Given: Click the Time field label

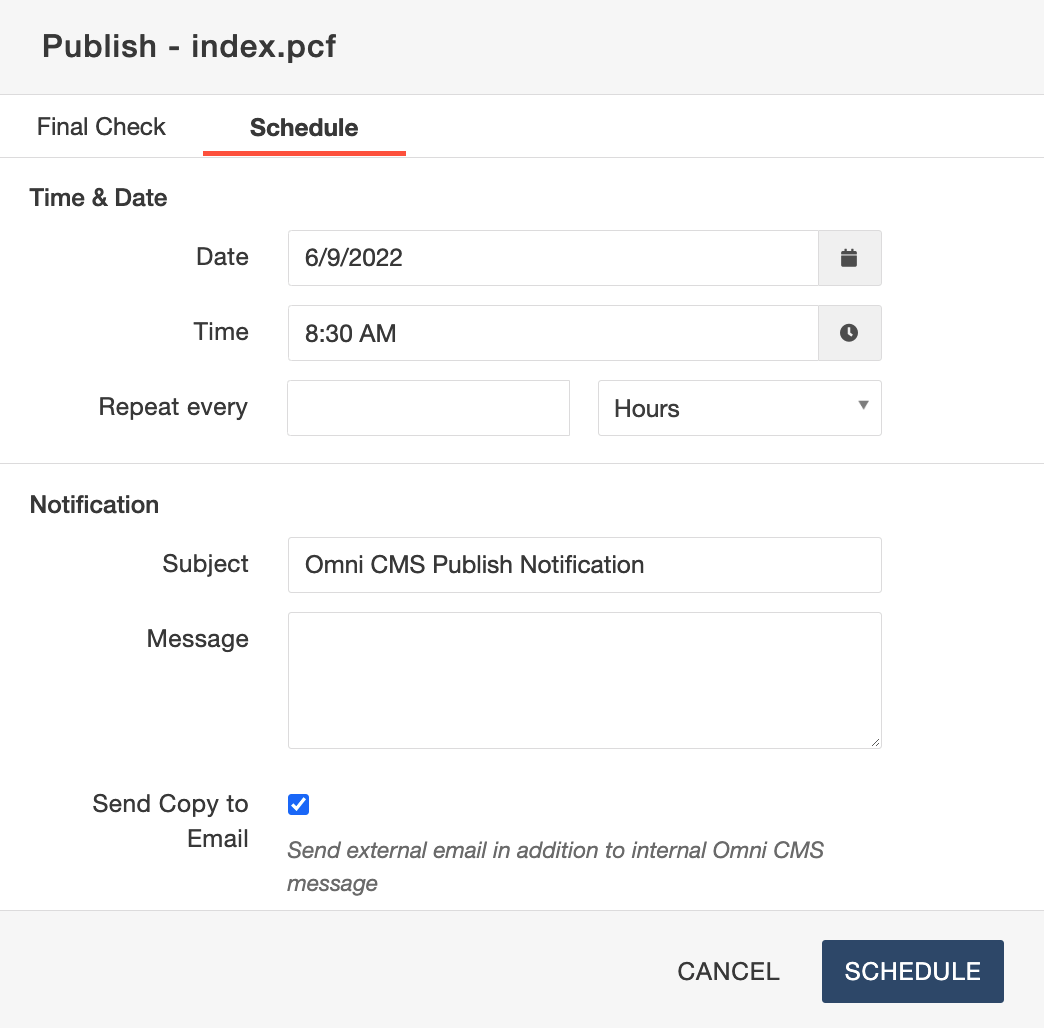Looking at the screenshot, I should [x=221, y=332].
